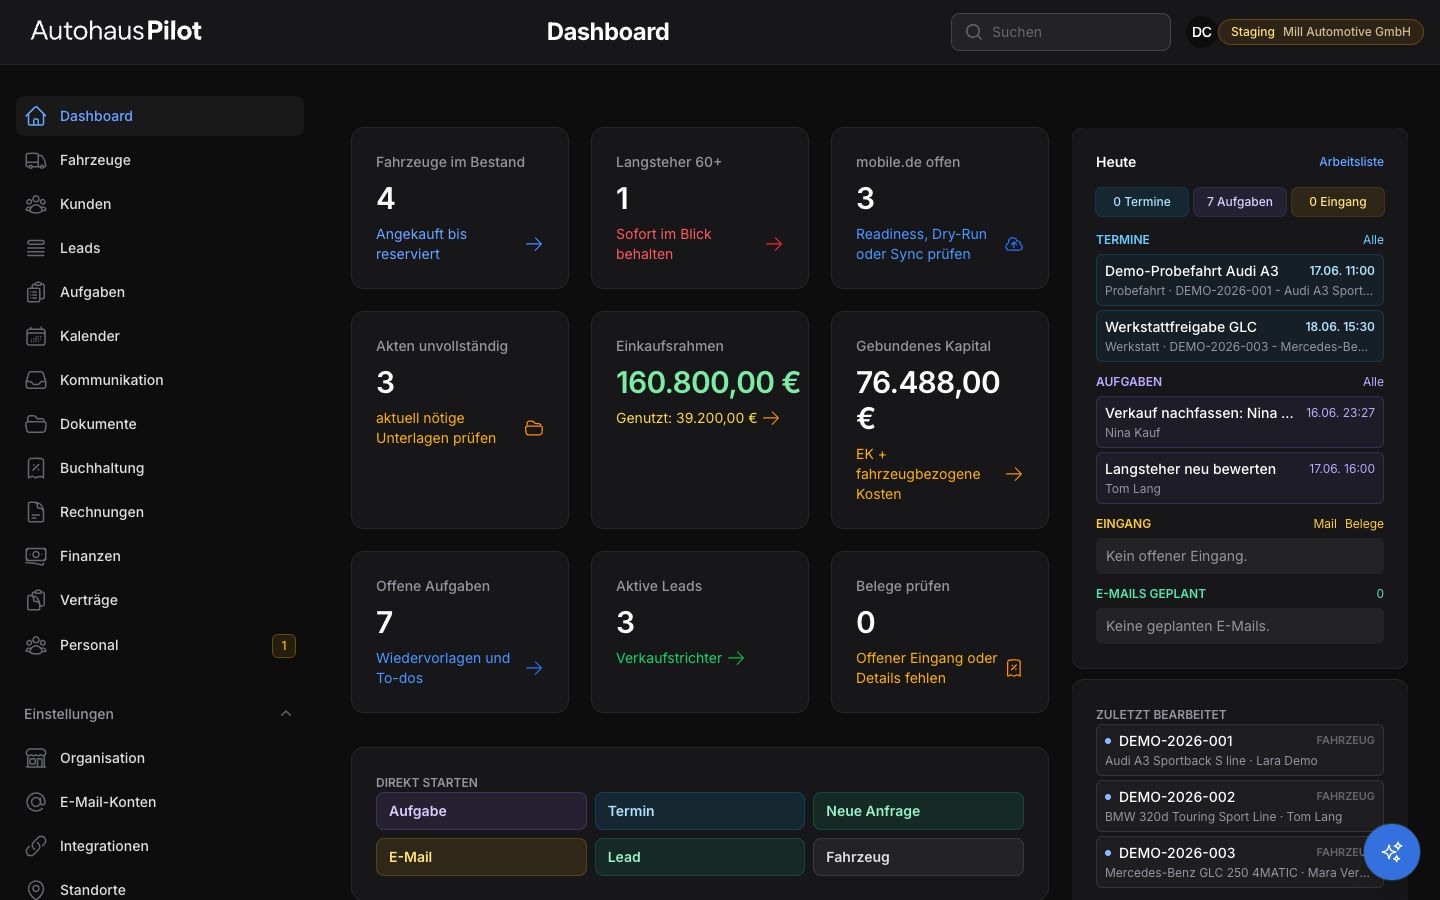Click the Aufgaben clipboard icon
The image size is (1440, 900).
coord(36,292)
